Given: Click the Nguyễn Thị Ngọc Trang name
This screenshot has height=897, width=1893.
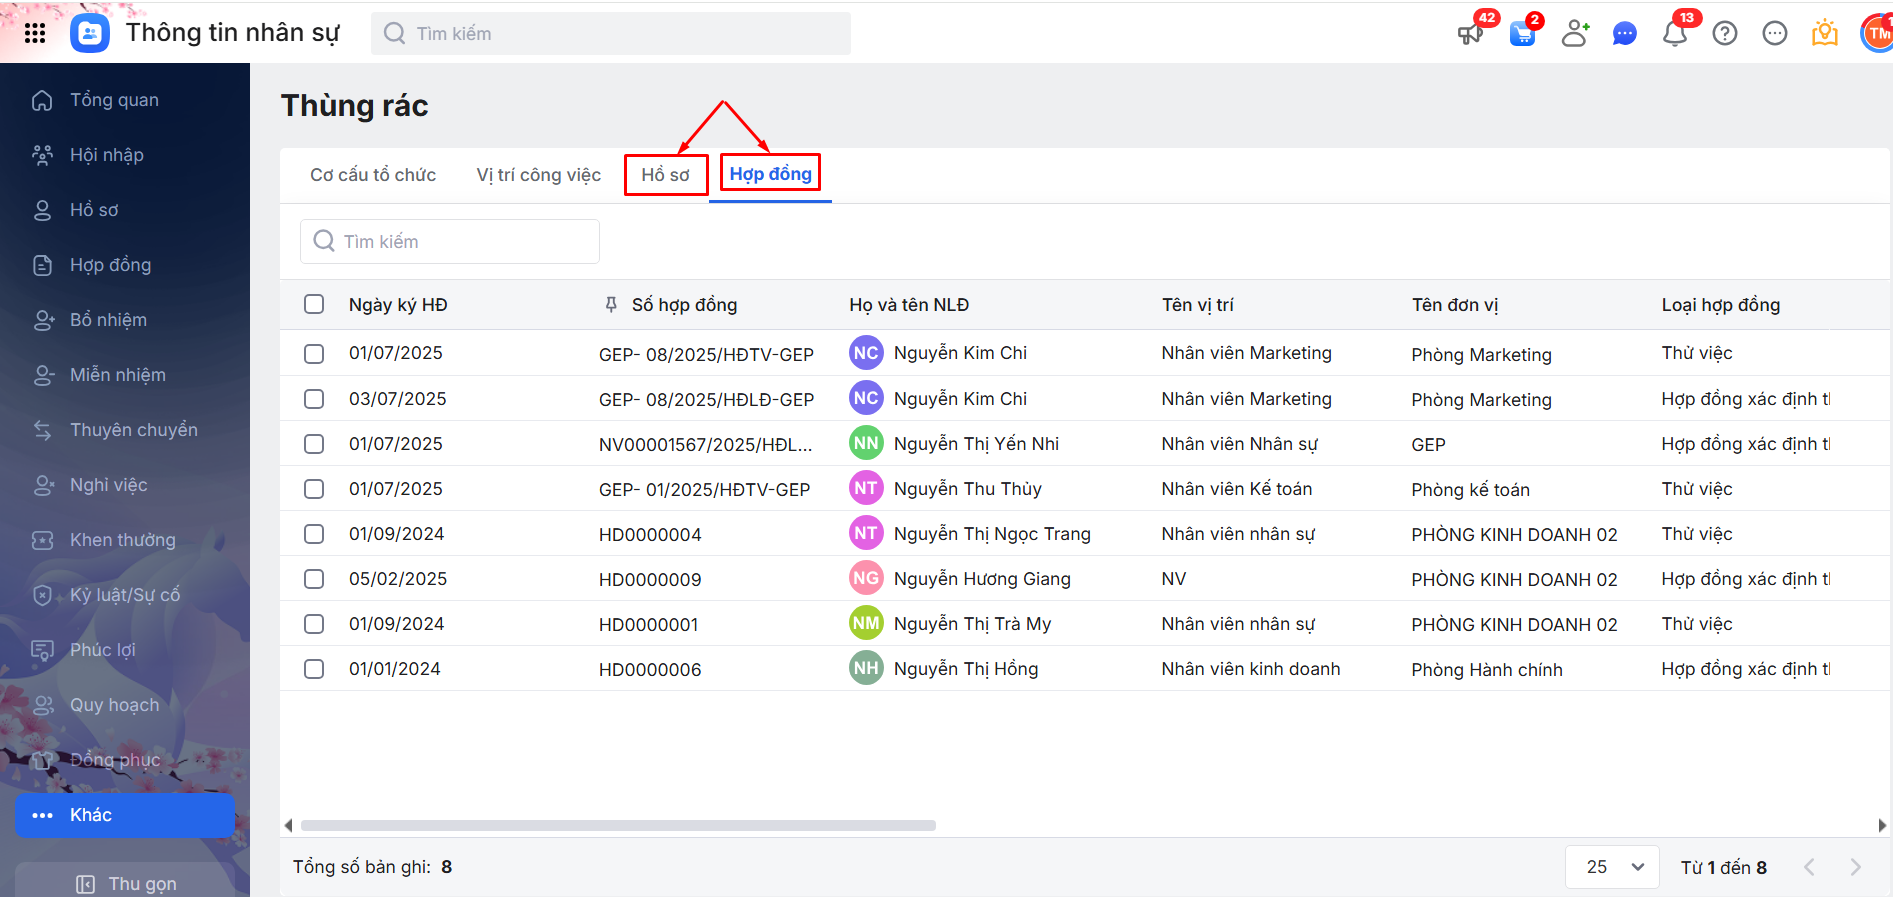Looking at the screenshot, I should click(x=992, y=534).
